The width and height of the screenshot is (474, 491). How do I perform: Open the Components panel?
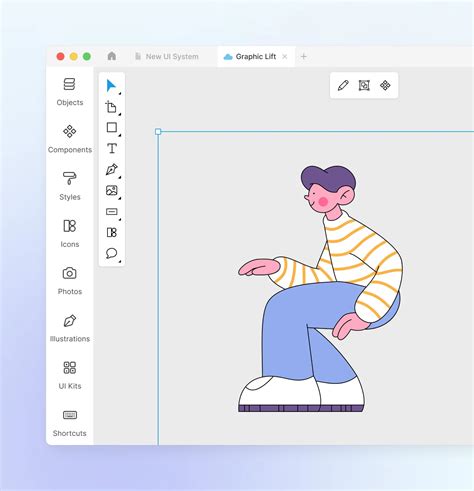[70, 139]
